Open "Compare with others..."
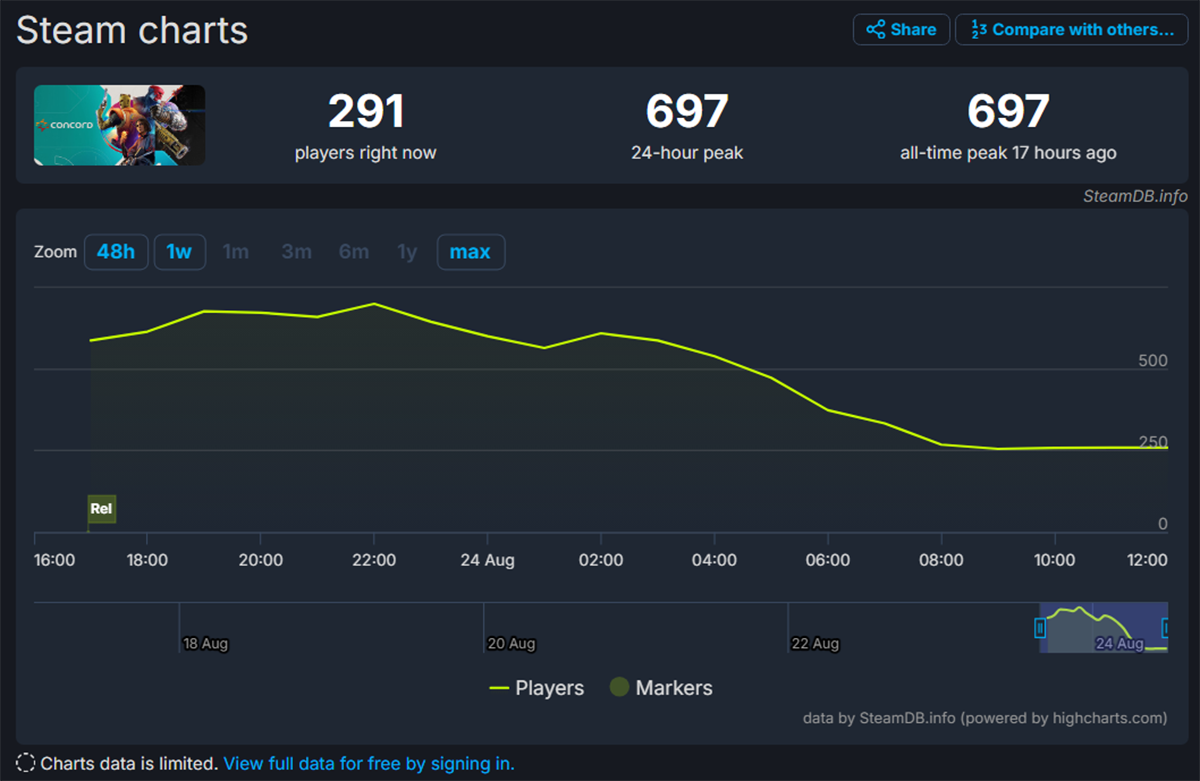1200x781 pixels. pos(1072,29)
